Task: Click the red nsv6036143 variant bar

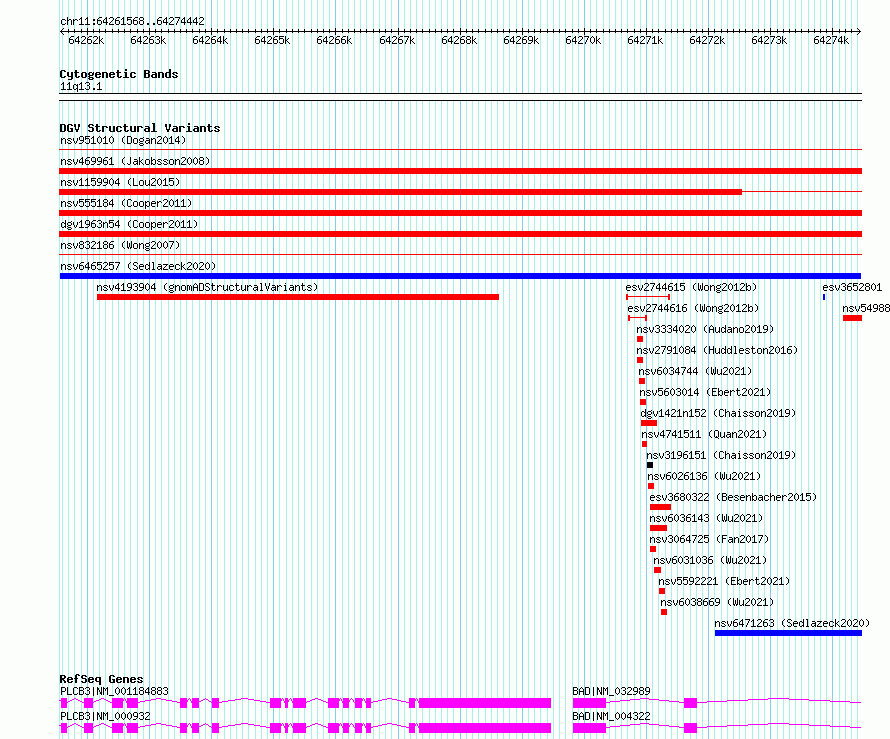Action: click(x=658, y=528)
